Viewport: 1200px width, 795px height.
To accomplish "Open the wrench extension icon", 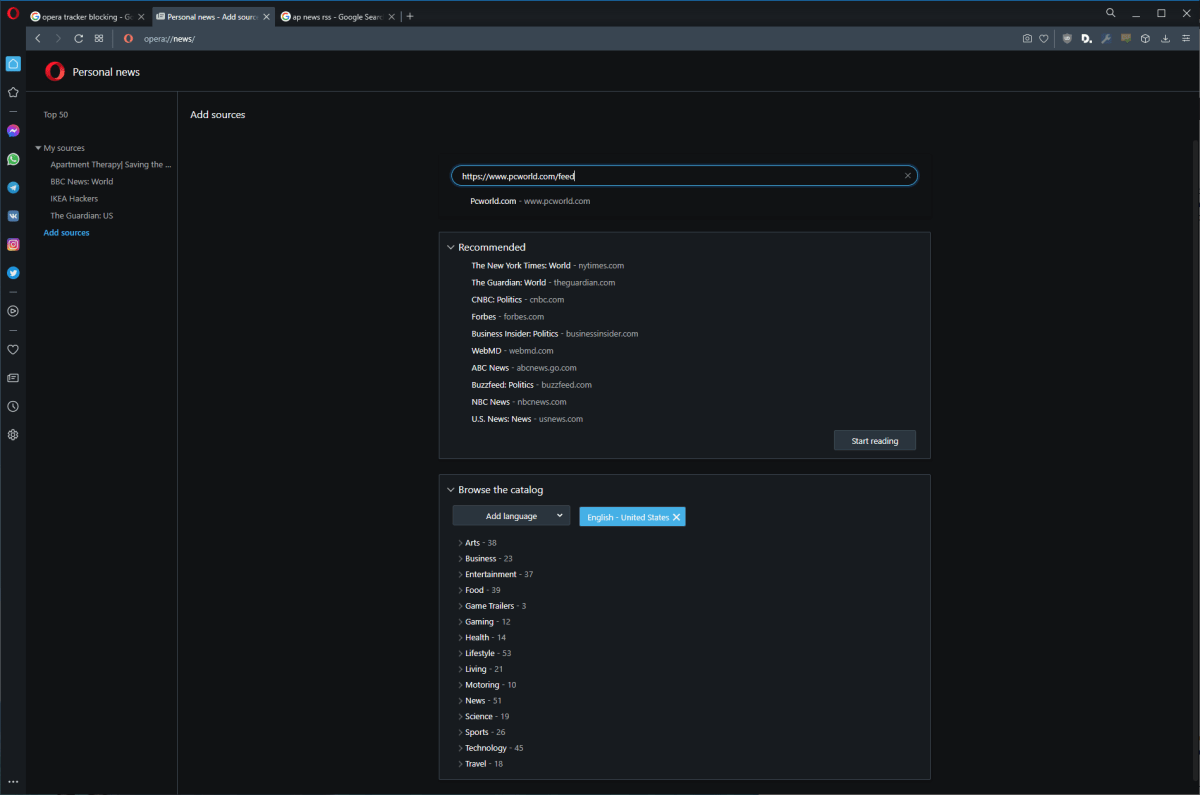I will [x=1106, y=39].
